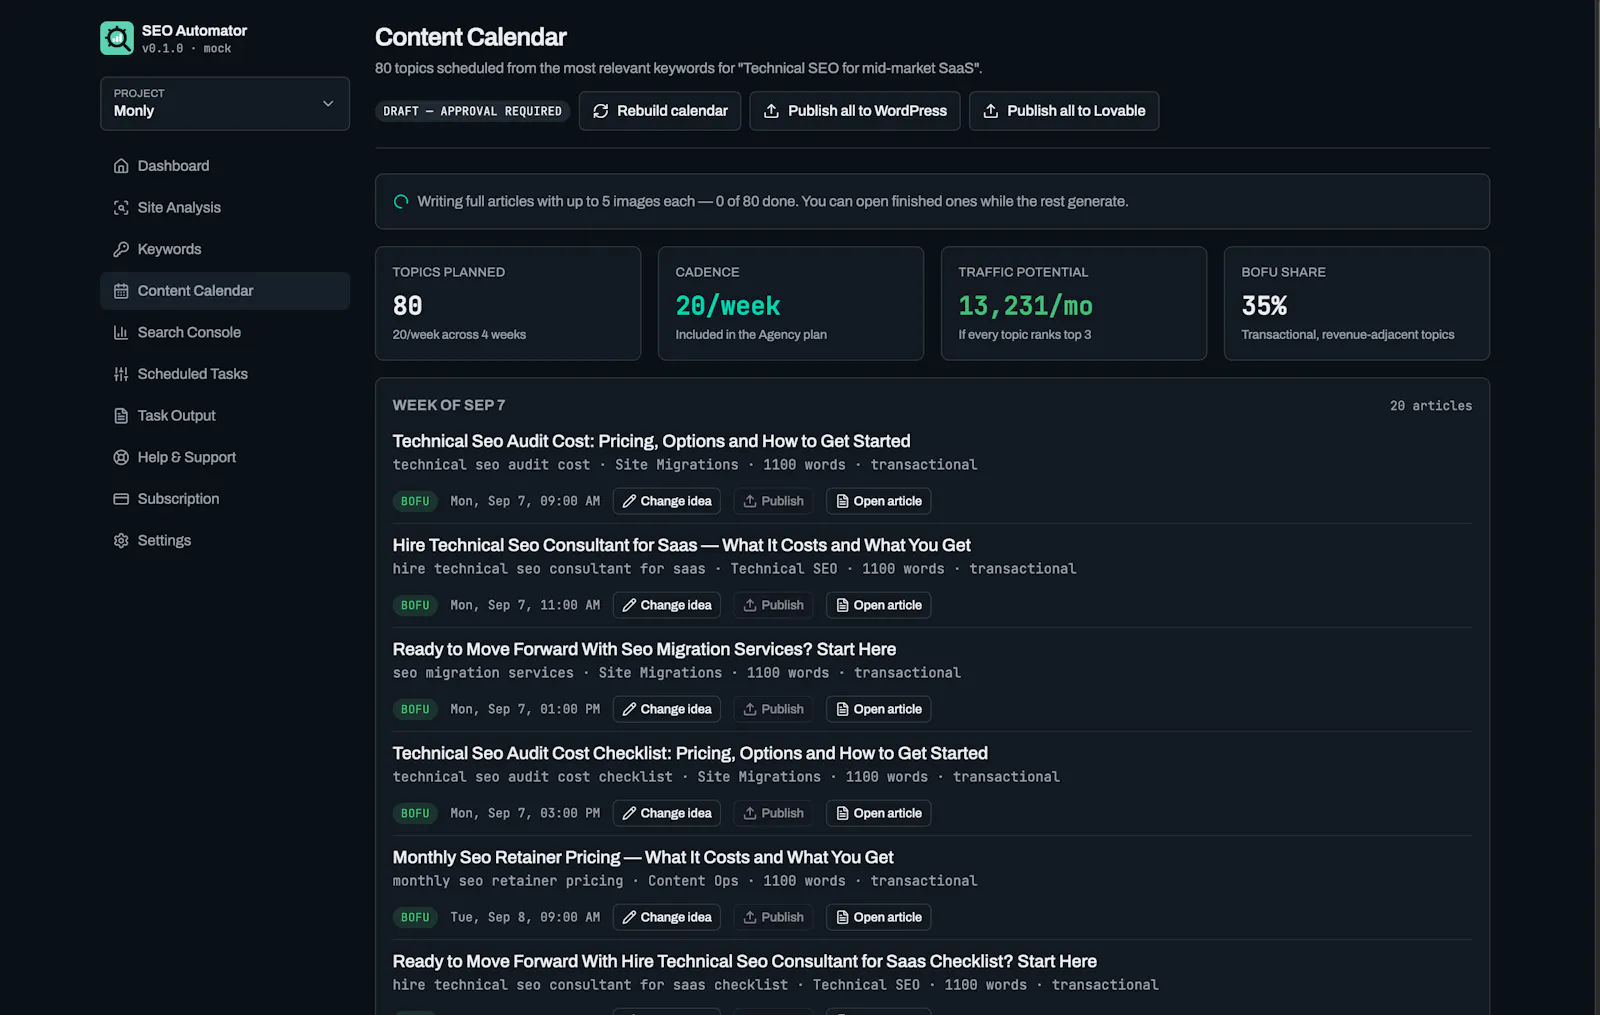Click the Topics Planned 80 card

[508, 303]
